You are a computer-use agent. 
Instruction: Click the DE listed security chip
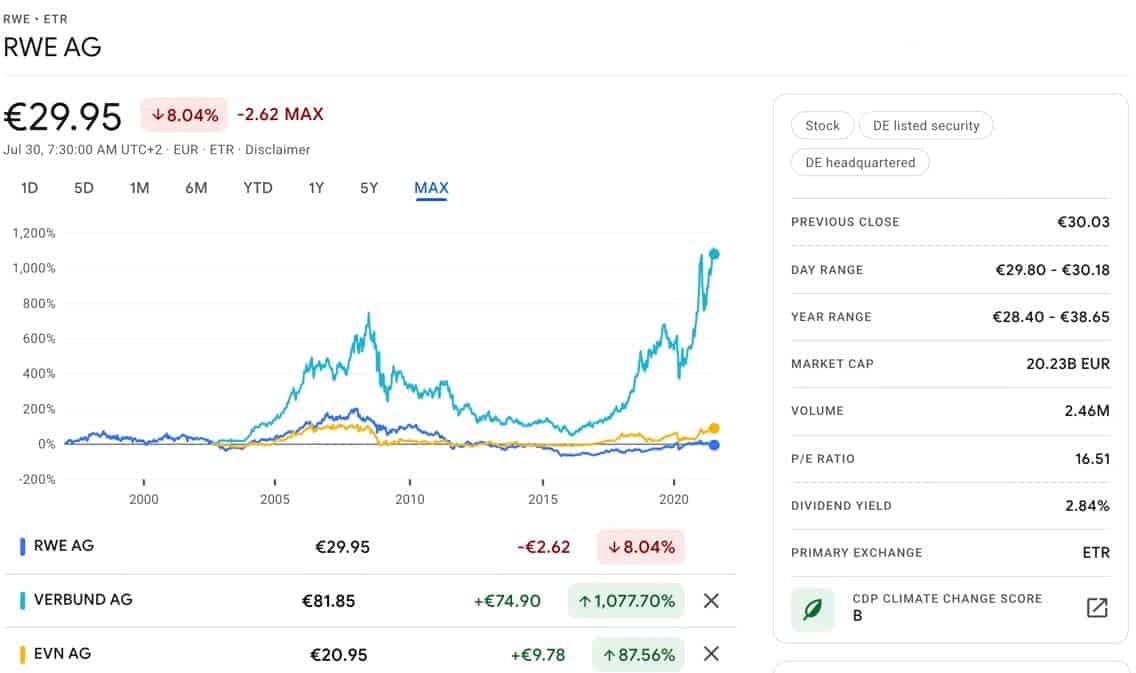pyautogui.click(x=926, y=125)
